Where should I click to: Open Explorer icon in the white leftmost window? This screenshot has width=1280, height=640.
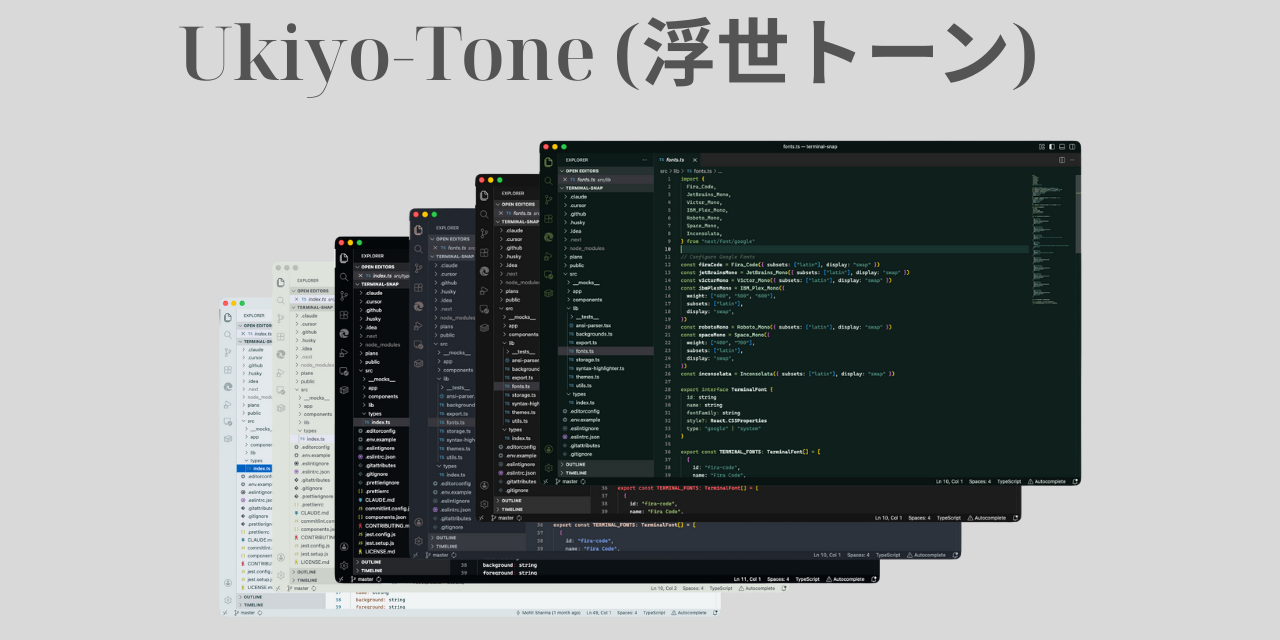tap(228, 316)
